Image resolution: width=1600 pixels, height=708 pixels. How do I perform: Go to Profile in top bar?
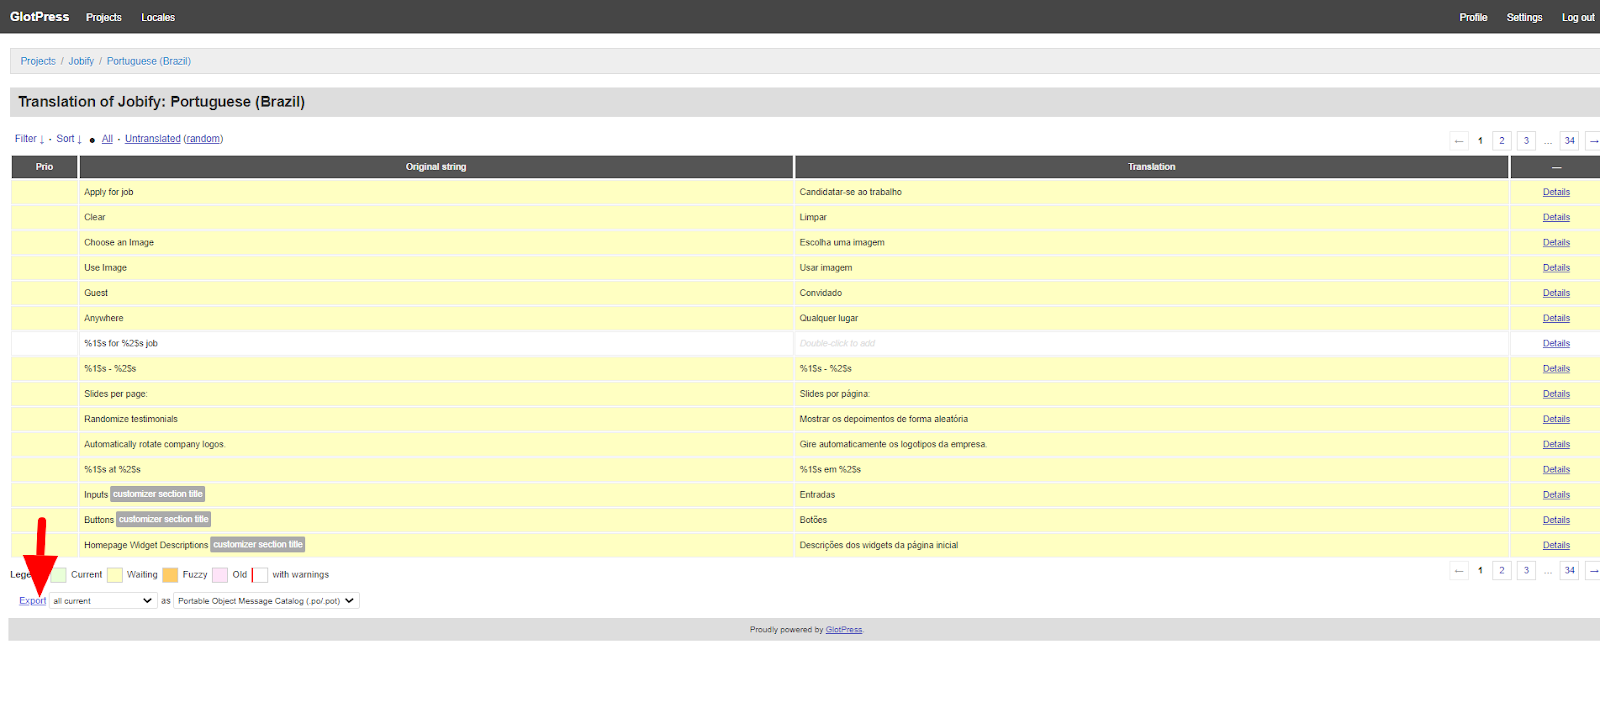[x=1473, y=17]
